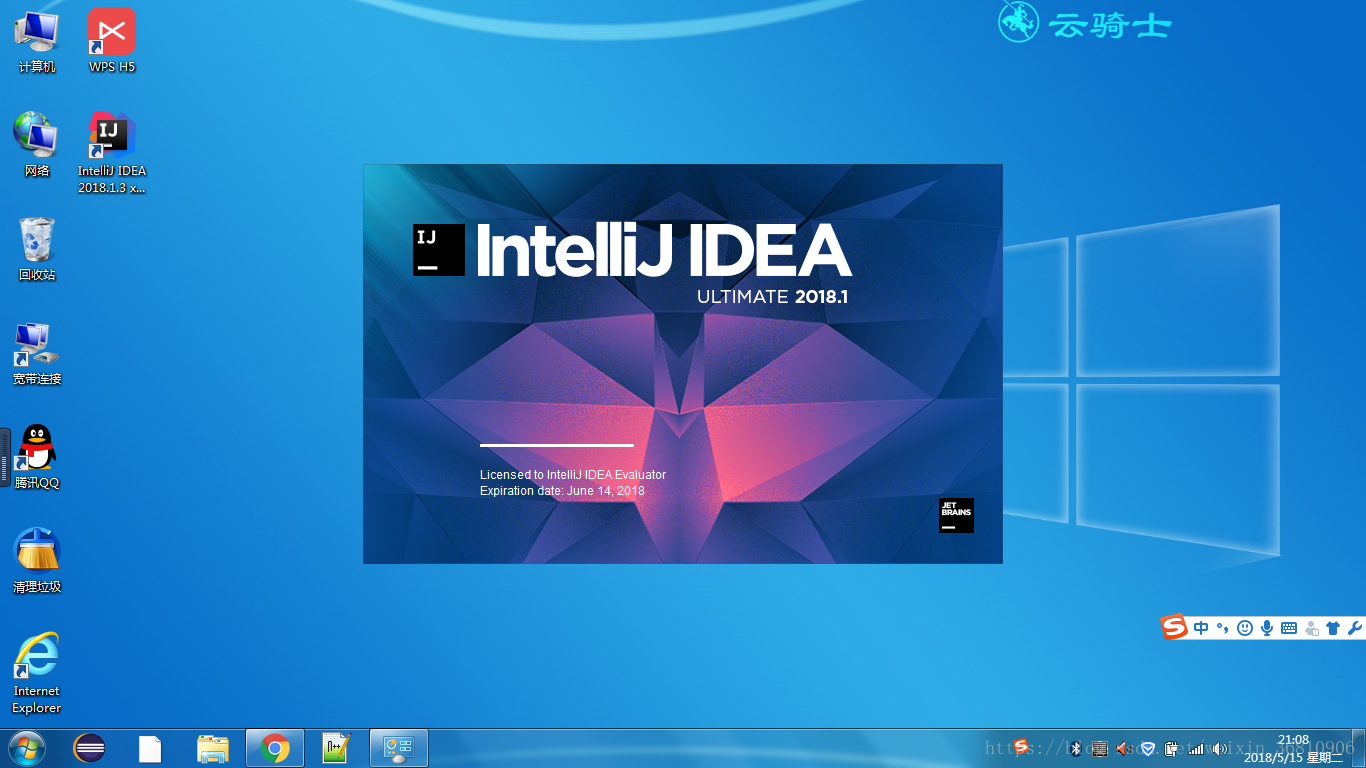Screen dimensions: 1366x768
Task: Click the sidebar handle on the left screen edge
Action: pyautogui.click(x=5, y=458)
